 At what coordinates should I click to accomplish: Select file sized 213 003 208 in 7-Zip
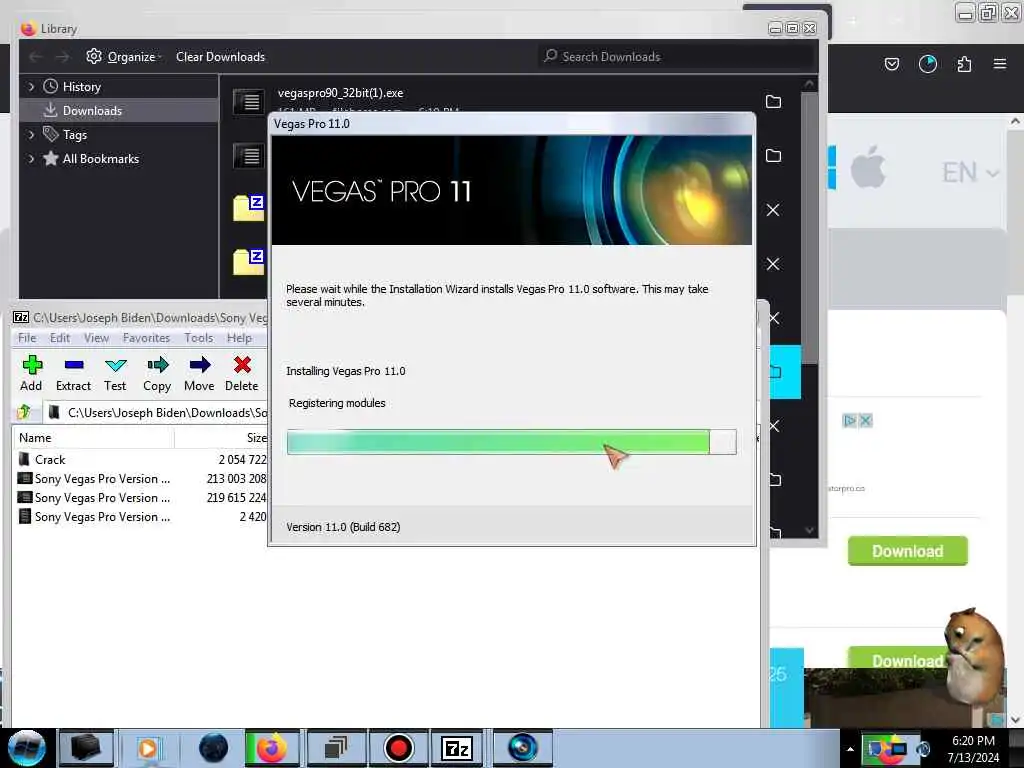[x=140, y=479]
